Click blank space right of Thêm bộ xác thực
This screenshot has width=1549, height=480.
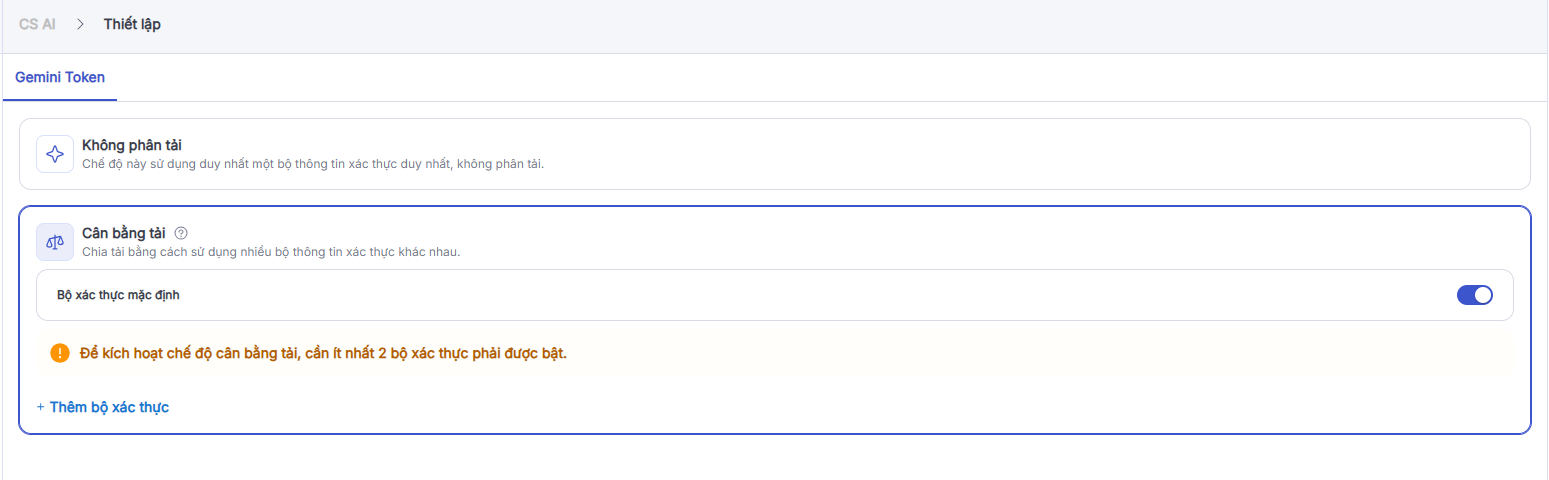pyautogui.click(x=700, y=407)
